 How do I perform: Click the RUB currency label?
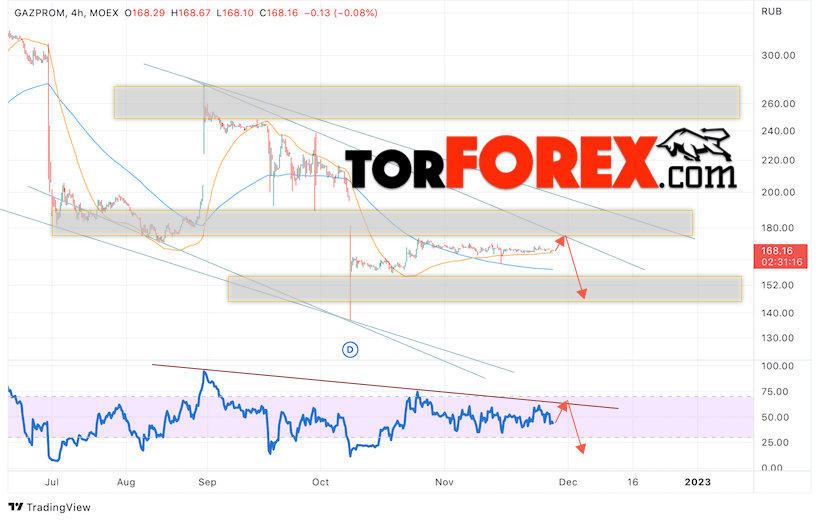pos(771,11)
